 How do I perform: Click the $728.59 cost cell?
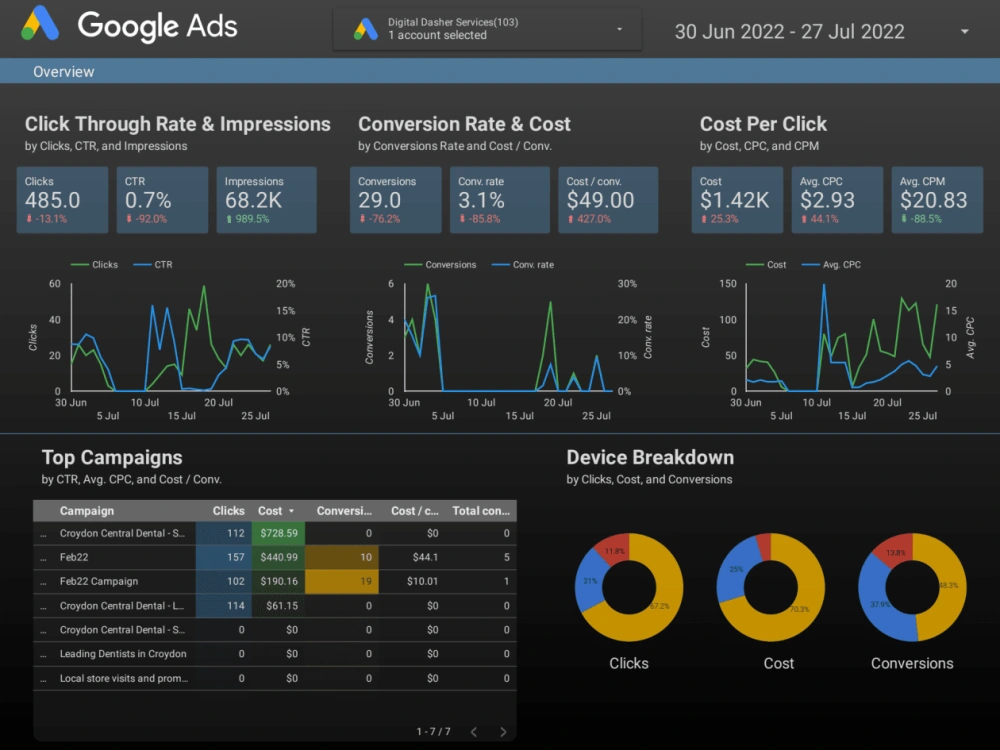coord(278,533)
